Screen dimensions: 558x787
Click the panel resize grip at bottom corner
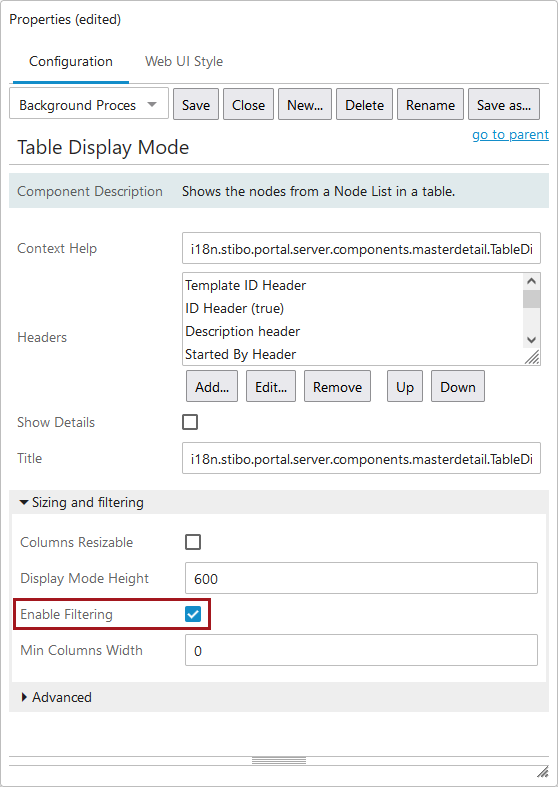(x=542, y=771)
